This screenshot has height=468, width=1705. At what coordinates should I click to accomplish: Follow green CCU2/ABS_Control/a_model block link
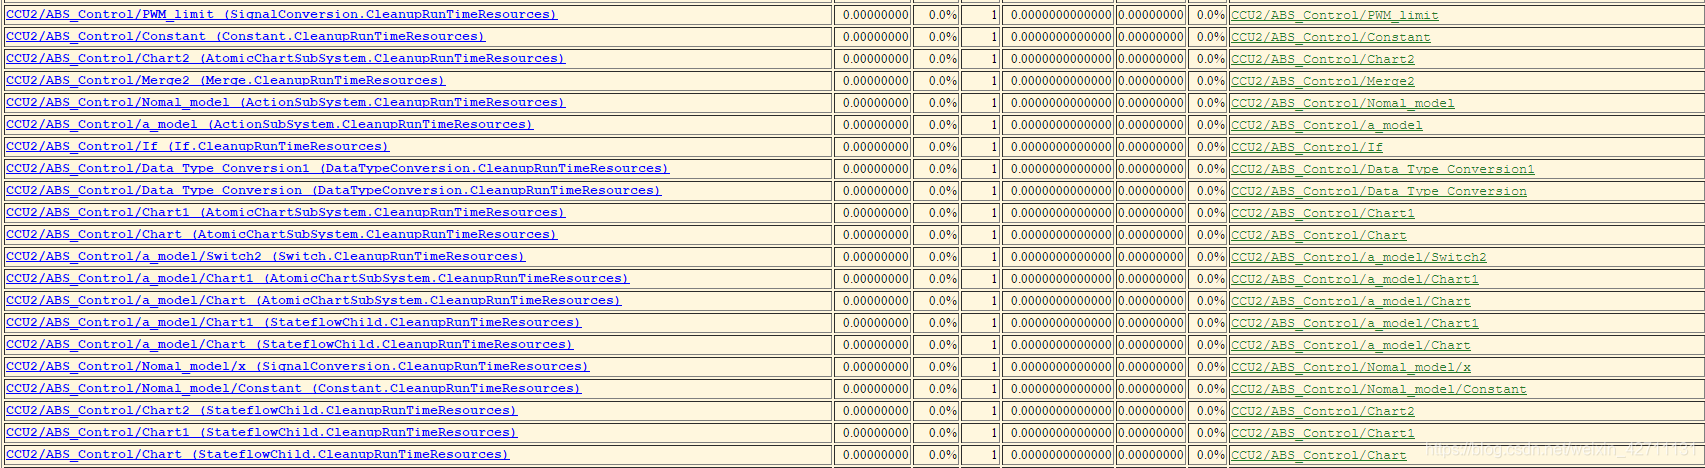(x=1327, y=126)
